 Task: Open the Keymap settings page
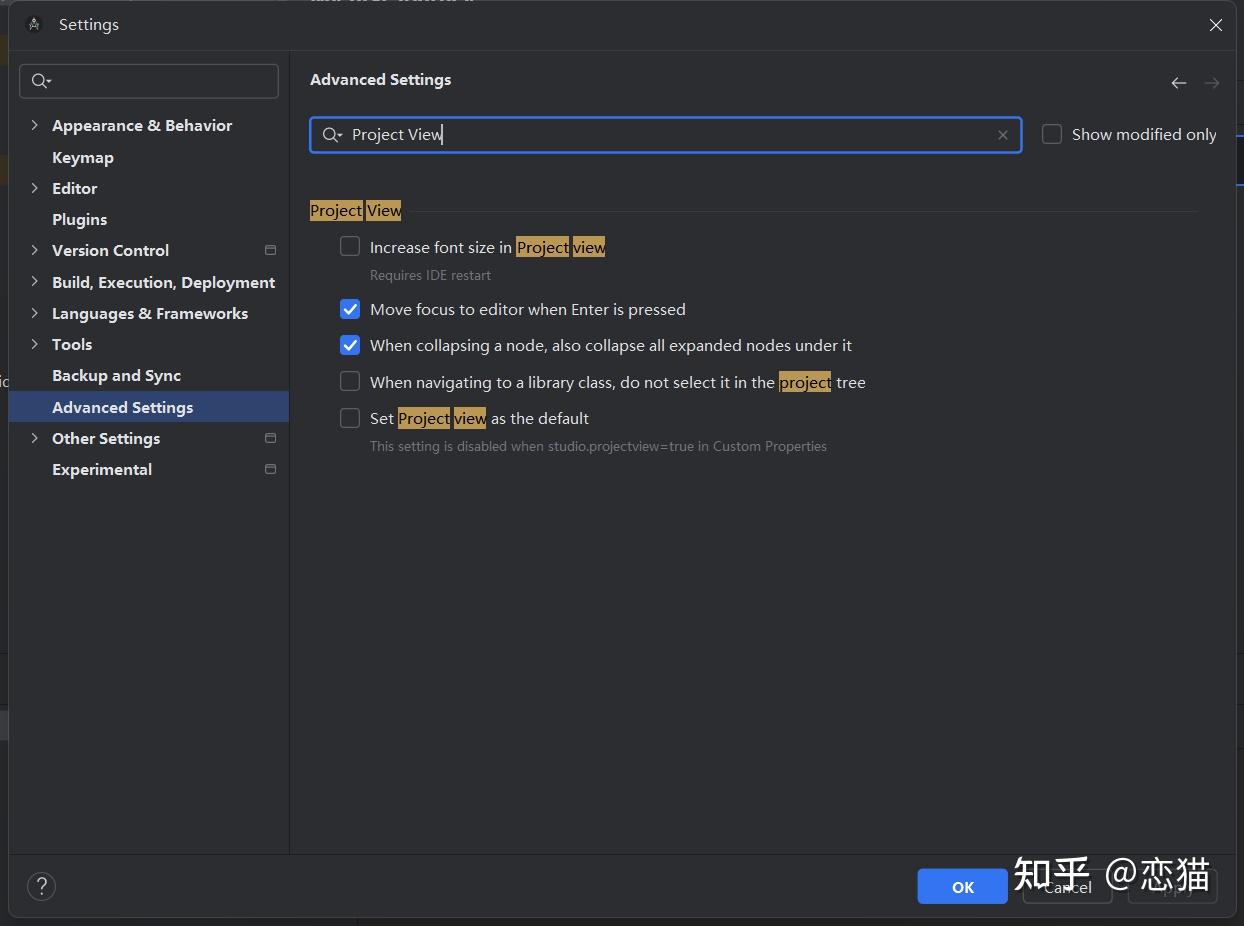pyautogui.click(x=83, y=157)
